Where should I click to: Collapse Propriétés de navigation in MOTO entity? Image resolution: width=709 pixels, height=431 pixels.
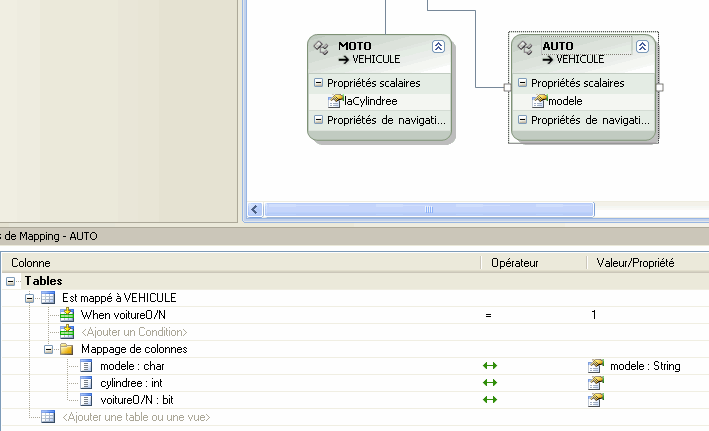318,120
